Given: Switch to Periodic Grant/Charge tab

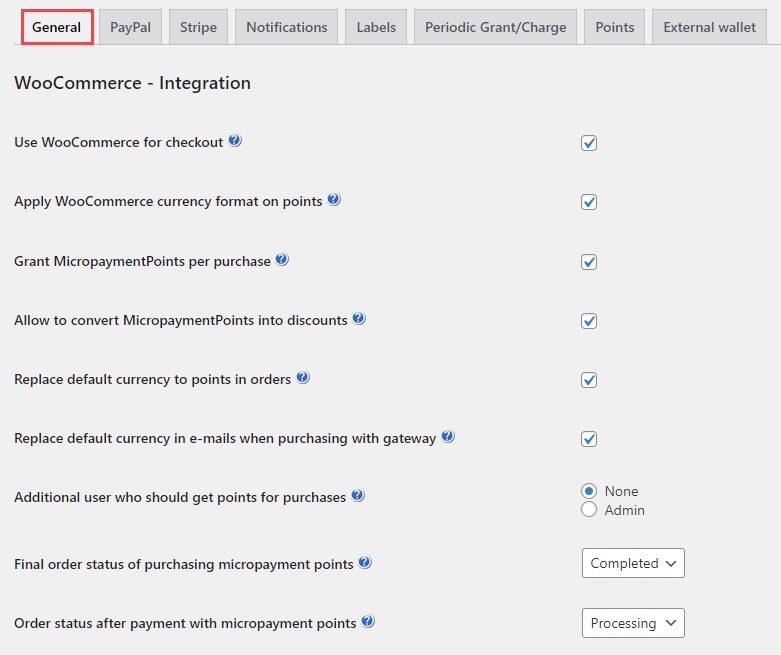Looking at the screenshot, I should [496, 27].
